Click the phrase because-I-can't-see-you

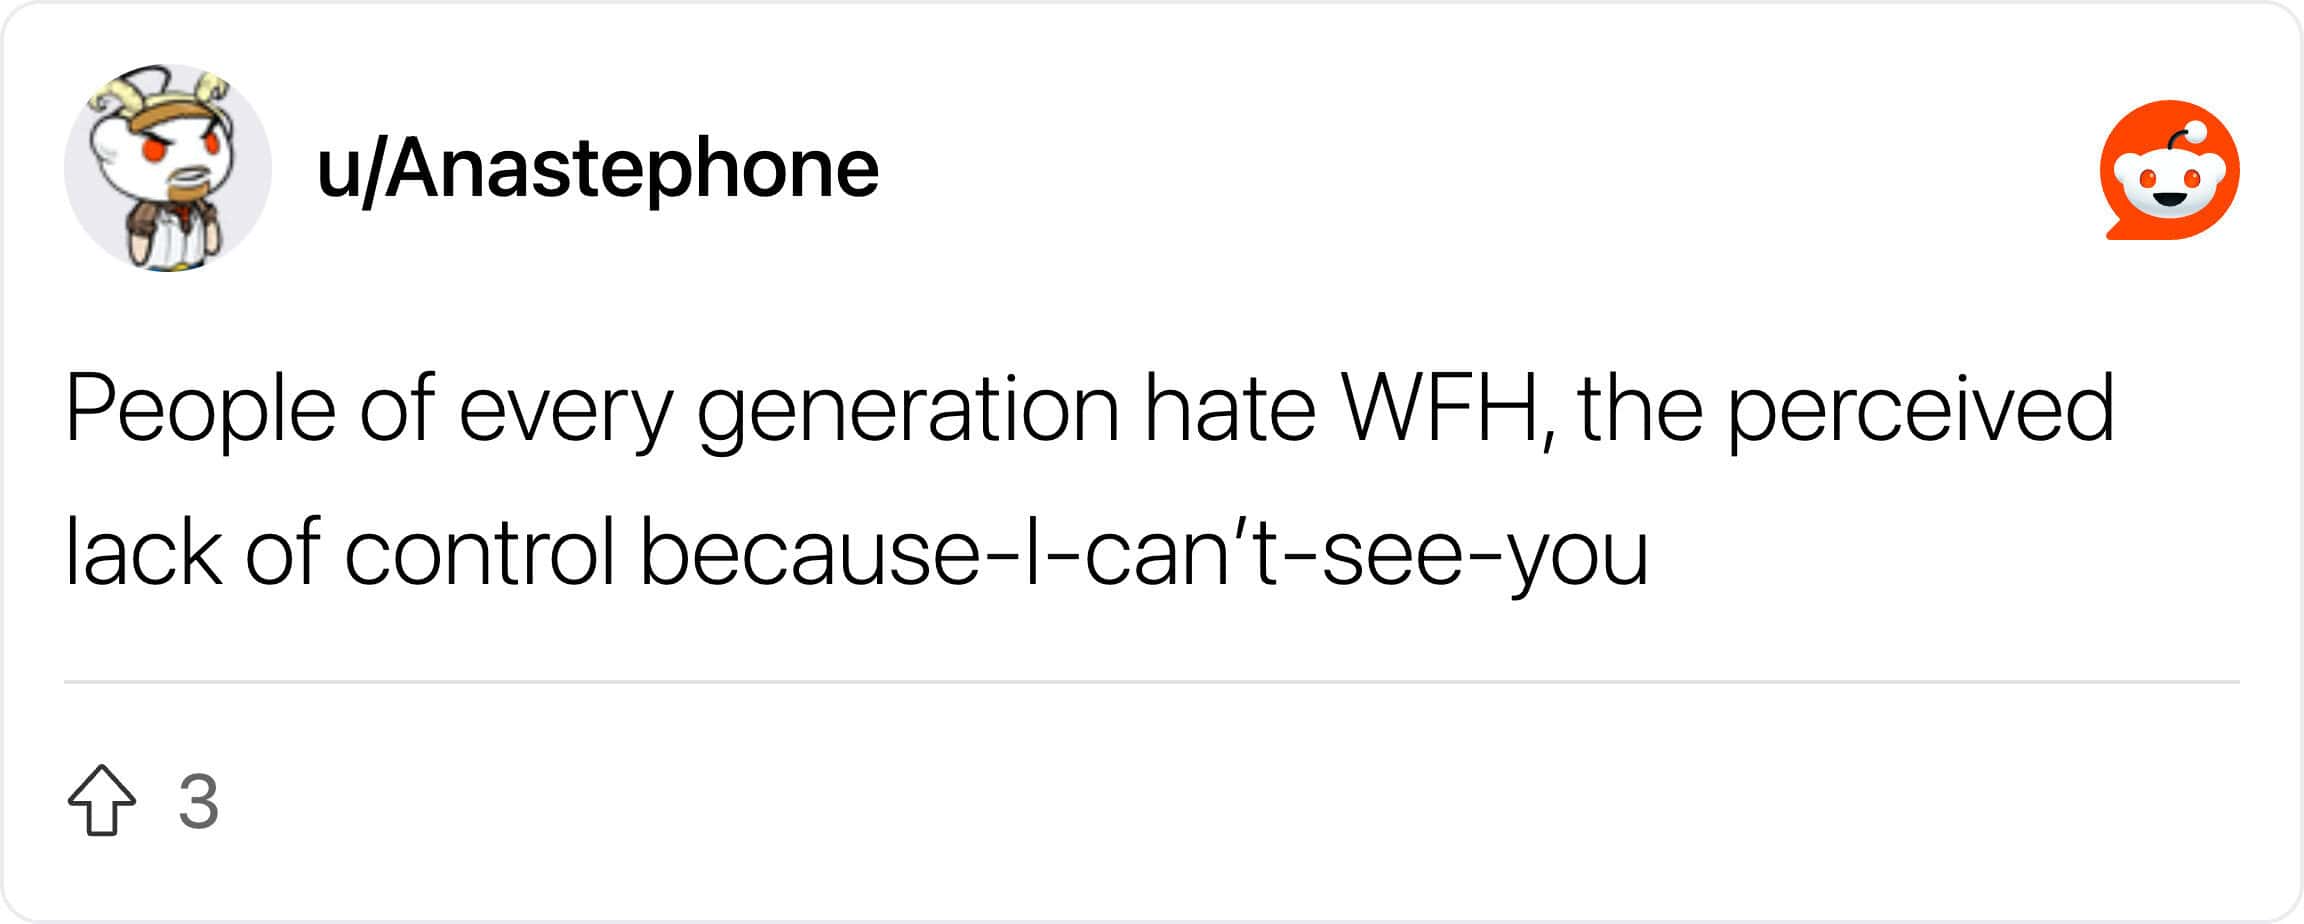click(1143, 552)
